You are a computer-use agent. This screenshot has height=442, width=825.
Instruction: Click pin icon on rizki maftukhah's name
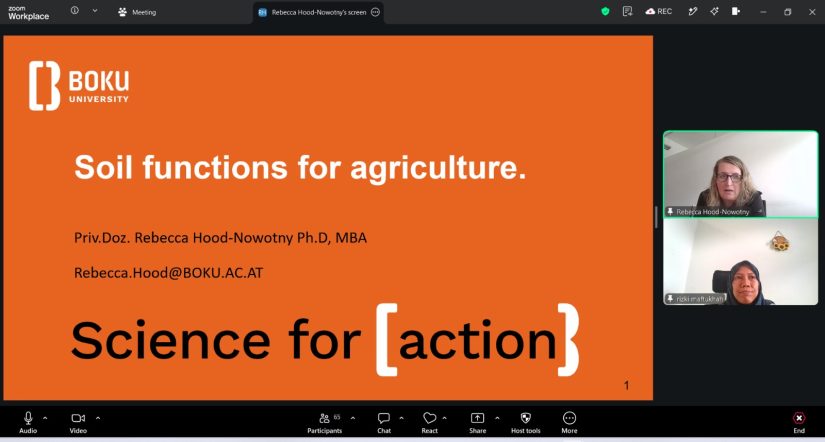coord(670,298)
